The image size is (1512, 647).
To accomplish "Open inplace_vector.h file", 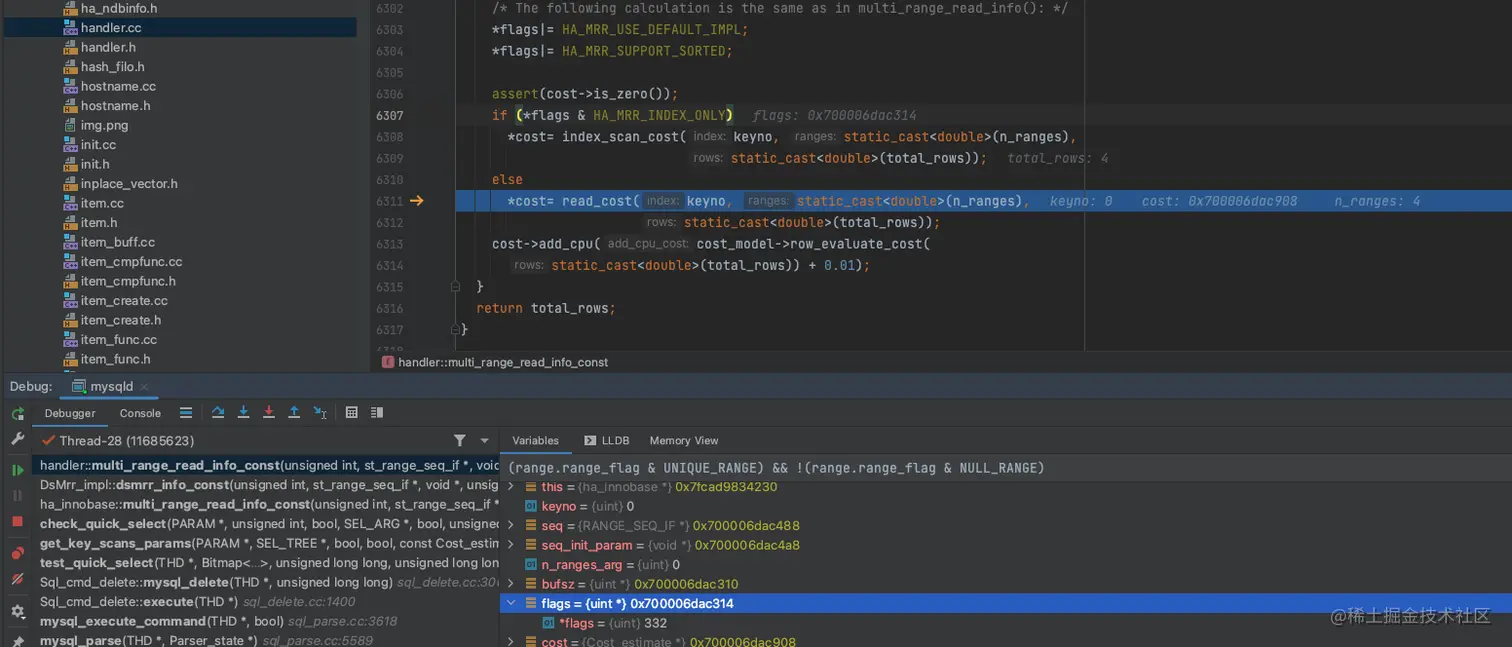I will coord(129,184).
